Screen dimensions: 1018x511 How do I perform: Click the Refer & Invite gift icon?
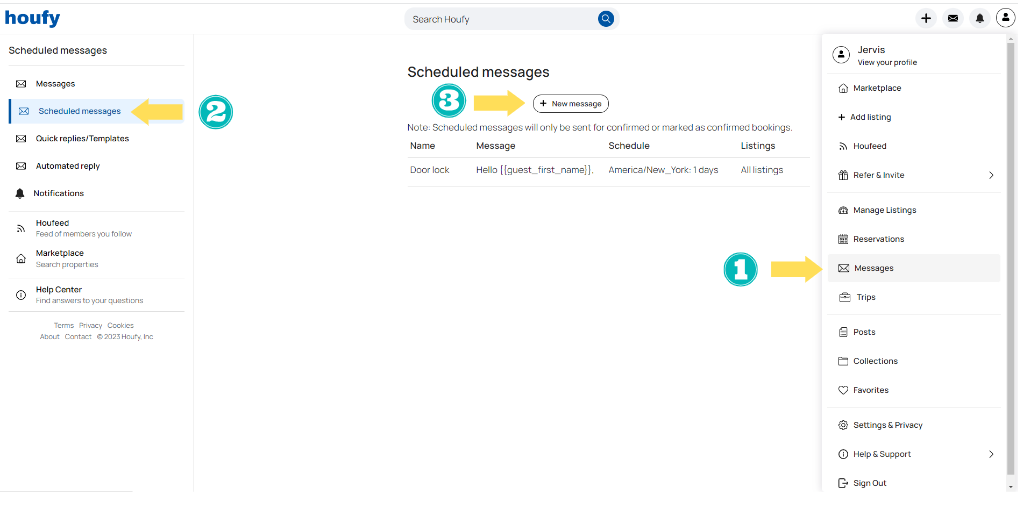pos(843,175)
